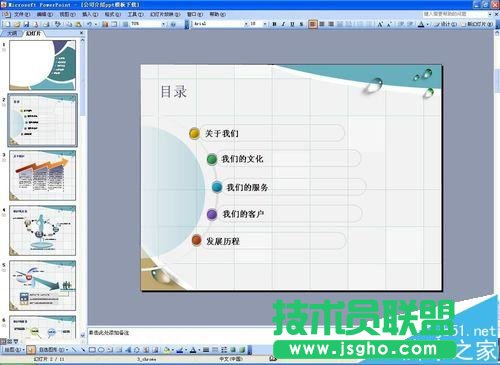Toggle Italic formatting
This screenshot has width=500, height=365.
[x=283, y=24]
